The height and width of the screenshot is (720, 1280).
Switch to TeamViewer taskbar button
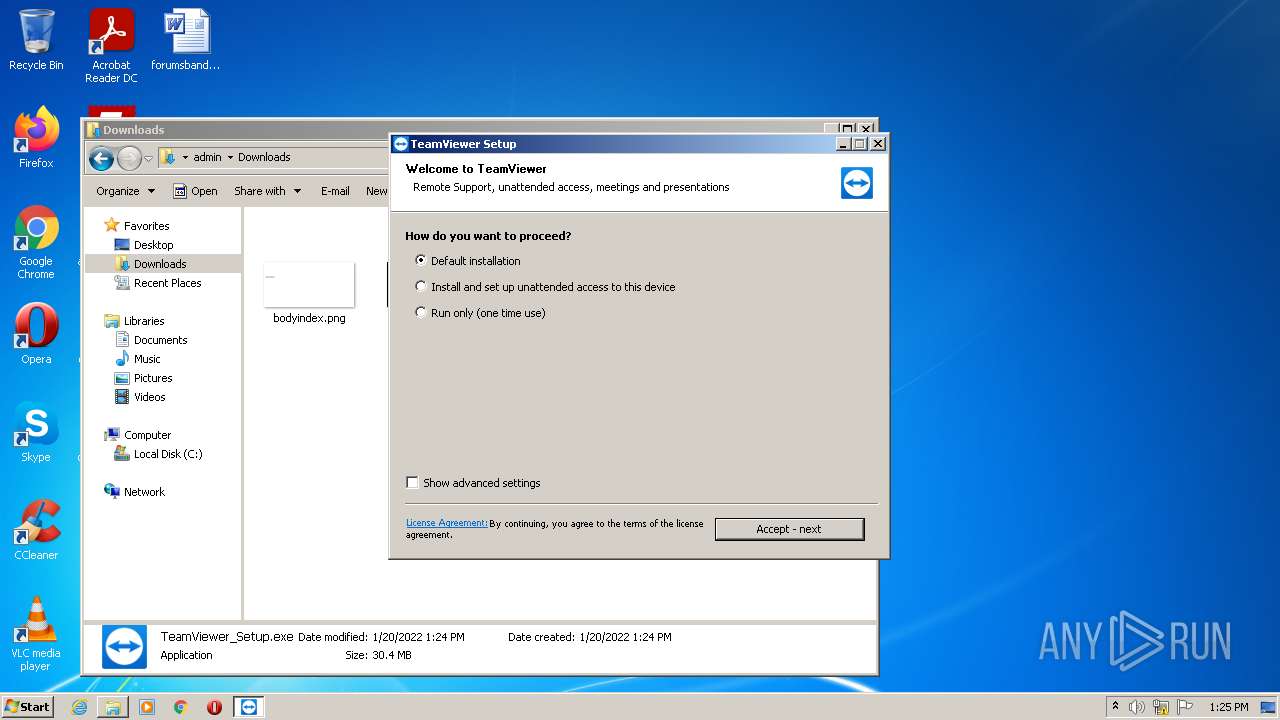249,707
